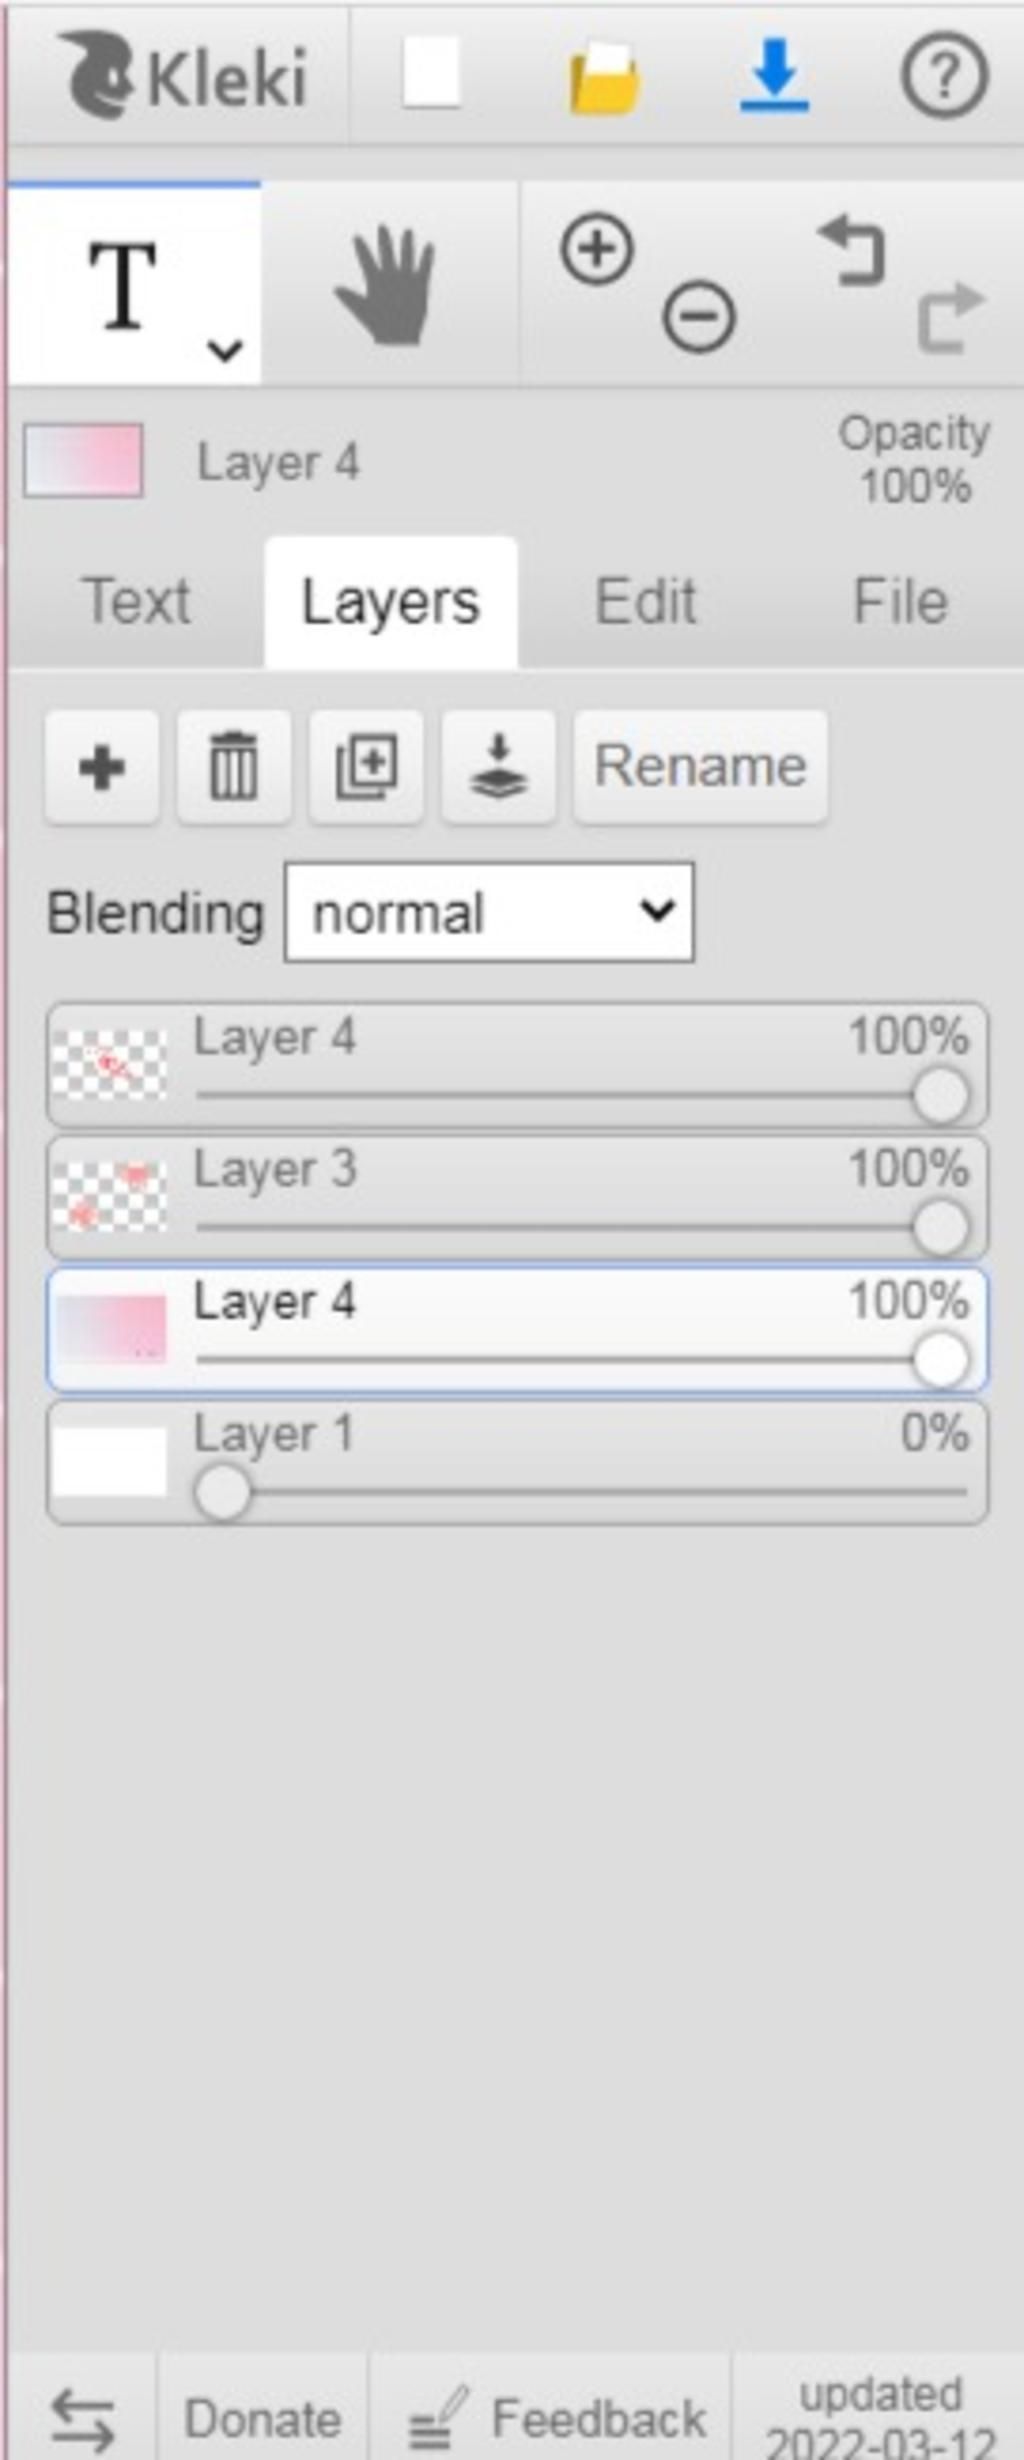The height and width of the screenshot is (2460, 1024).
Task: Click the Rename button
Action: tap(701, 767)
